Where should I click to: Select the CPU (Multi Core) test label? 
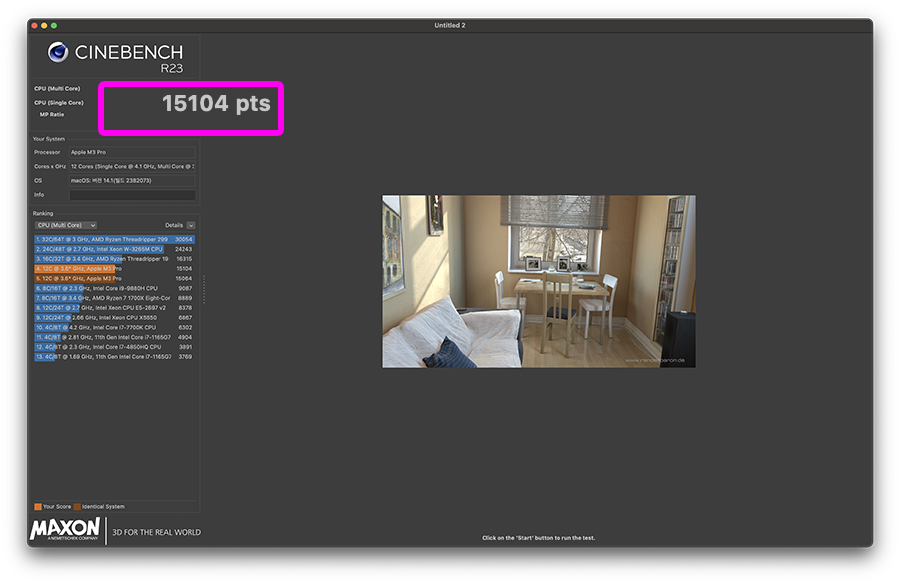pyautogui.click(x=57, y=88)
